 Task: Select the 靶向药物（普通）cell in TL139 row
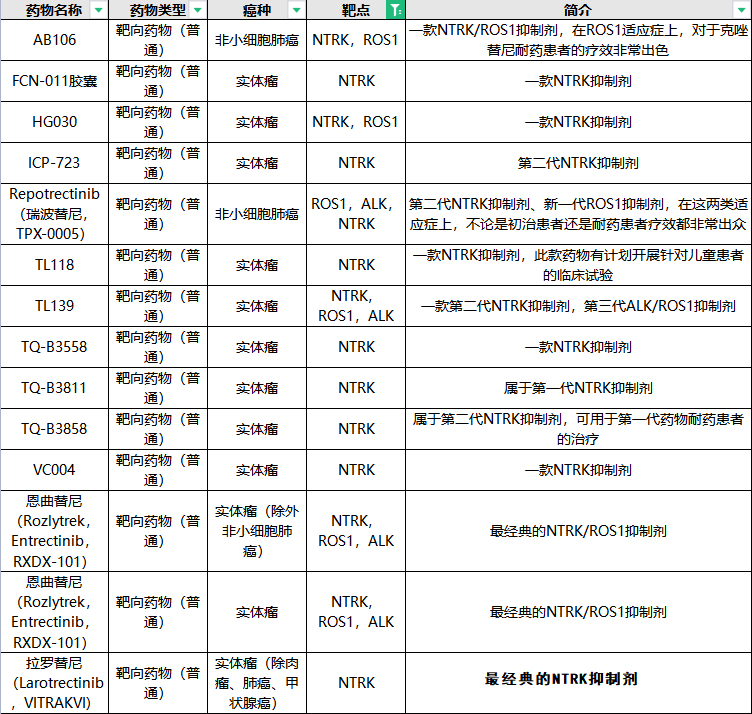pyautogui.click(x=158, y=306)
